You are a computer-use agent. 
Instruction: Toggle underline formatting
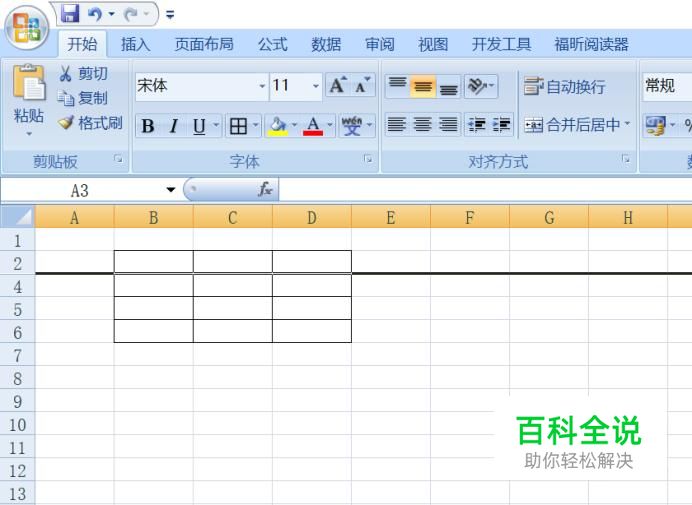[x=199, y=126]
